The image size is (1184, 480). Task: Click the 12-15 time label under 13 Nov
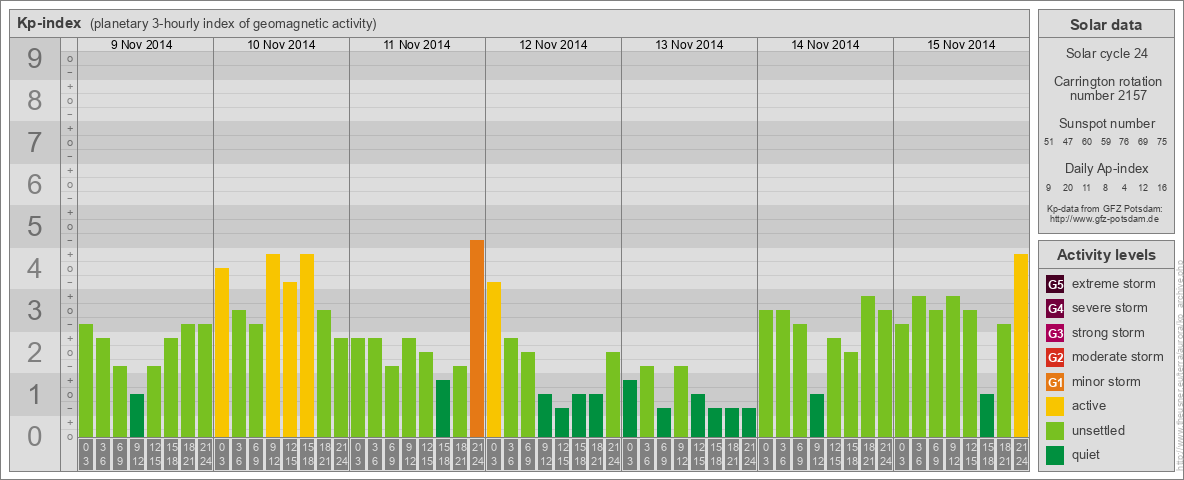[x=698, y=455]
